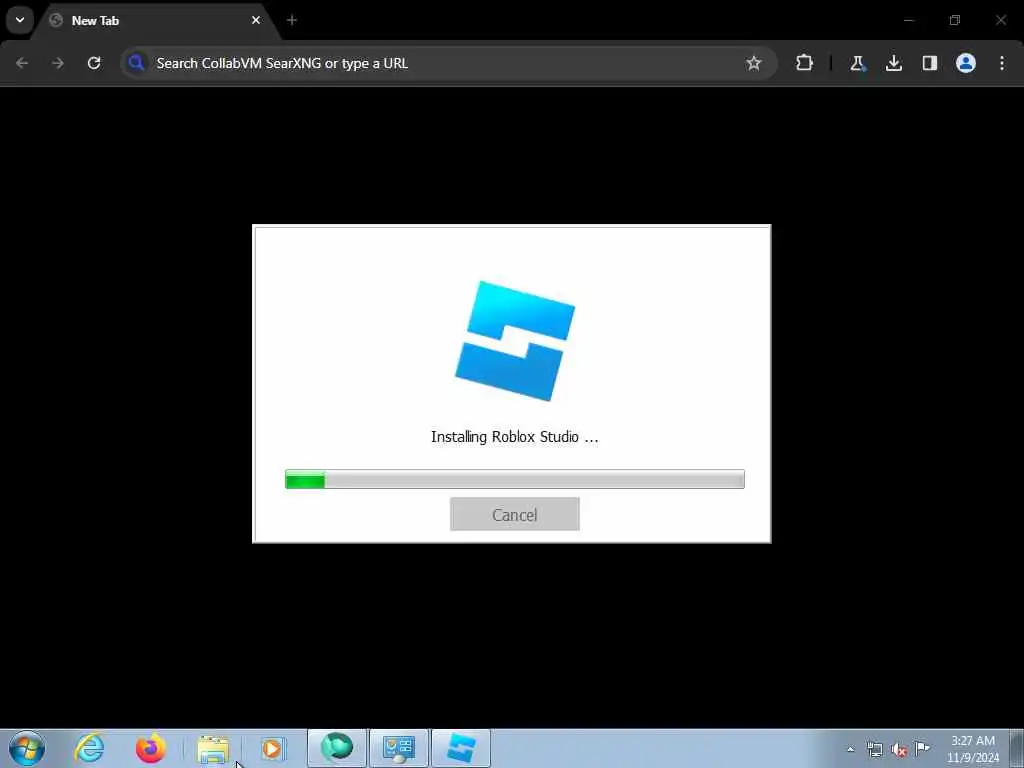The height and width of the screenshot is (768, 1024).
Task: Bookmark this tab with the star
Action: pos(754,63)
